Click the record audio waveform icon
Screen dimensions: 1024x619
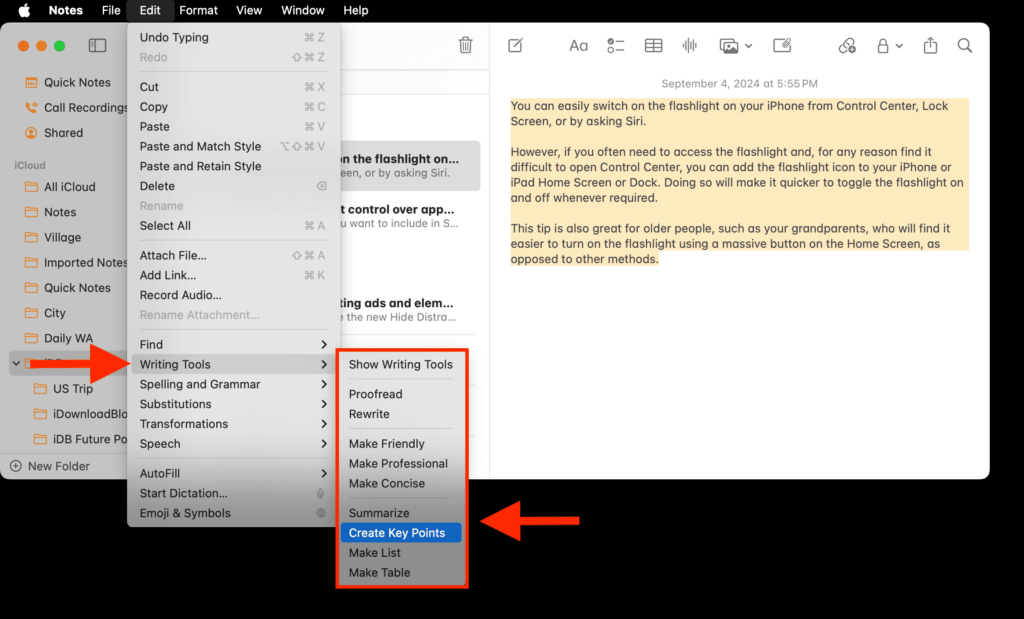(689, 45)
